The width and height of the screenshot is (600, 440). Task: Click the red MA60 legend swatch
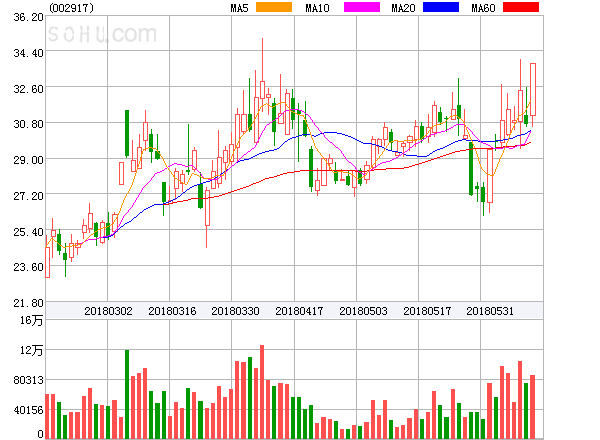[521, 7]
